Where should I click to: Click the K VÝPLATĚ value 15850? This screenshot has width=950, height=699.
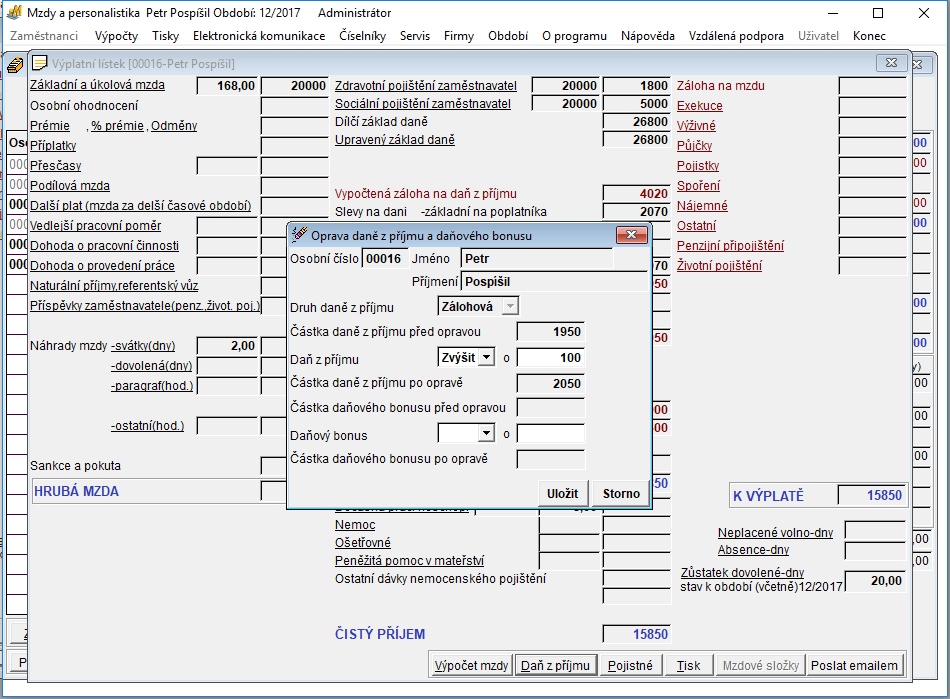872,495
